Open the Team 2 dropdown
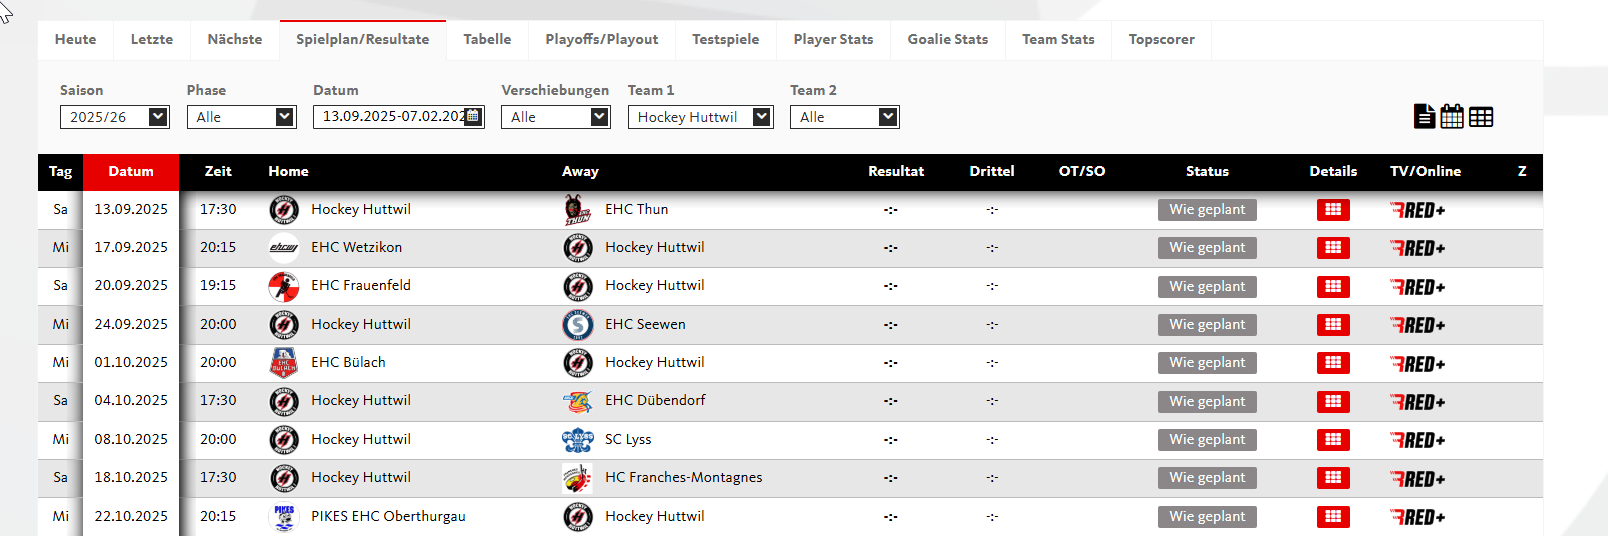 click(845, 117)
